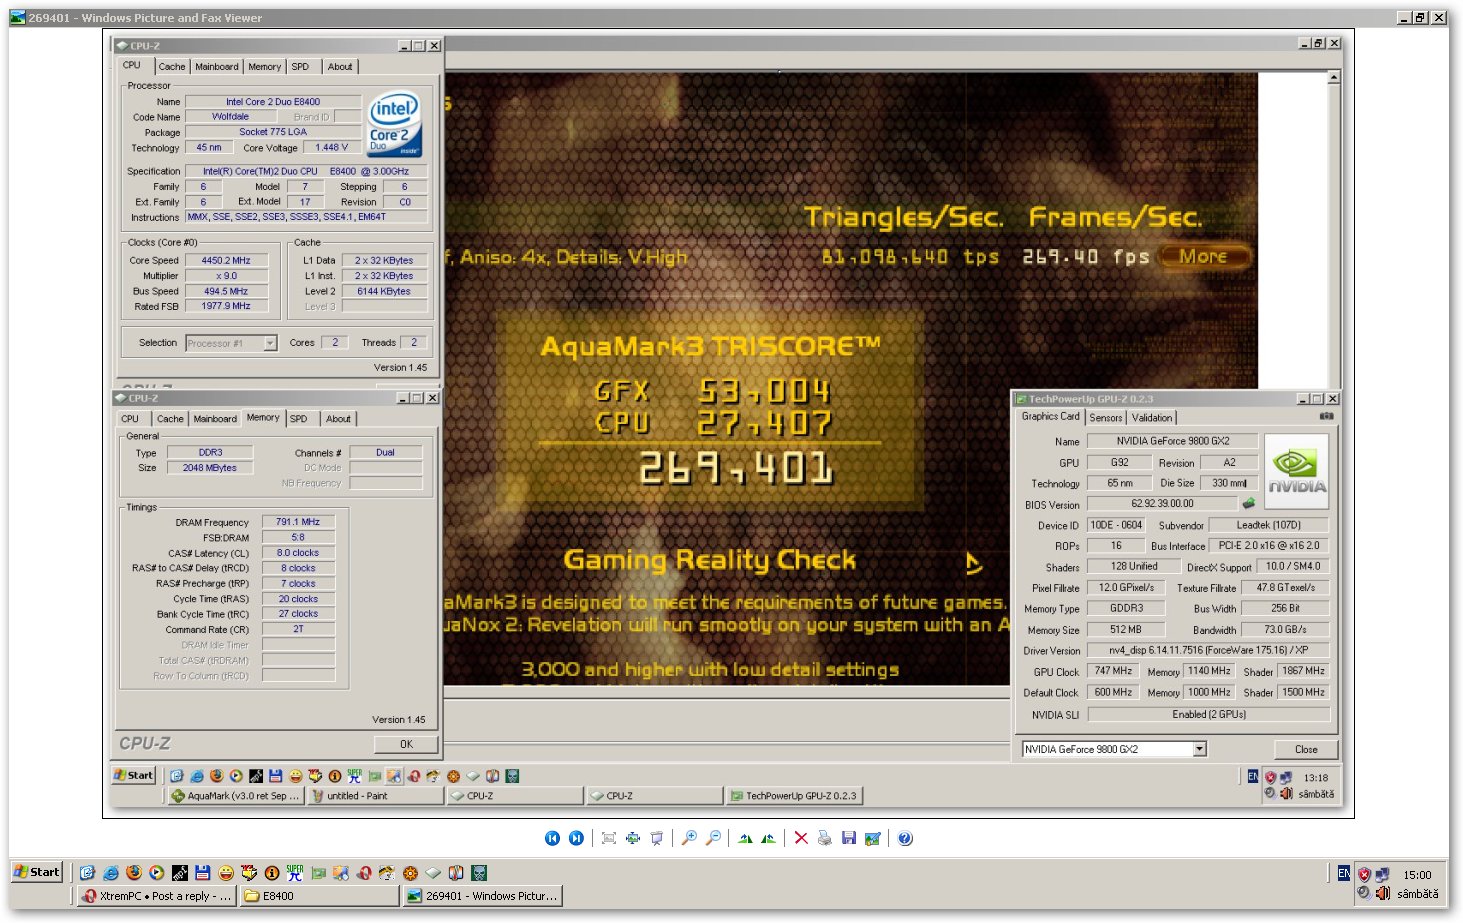Click the NVIDIA SLI Enabled (2 GPUs) field
The image size is (1463, 923).
[x=1209, y=714]
